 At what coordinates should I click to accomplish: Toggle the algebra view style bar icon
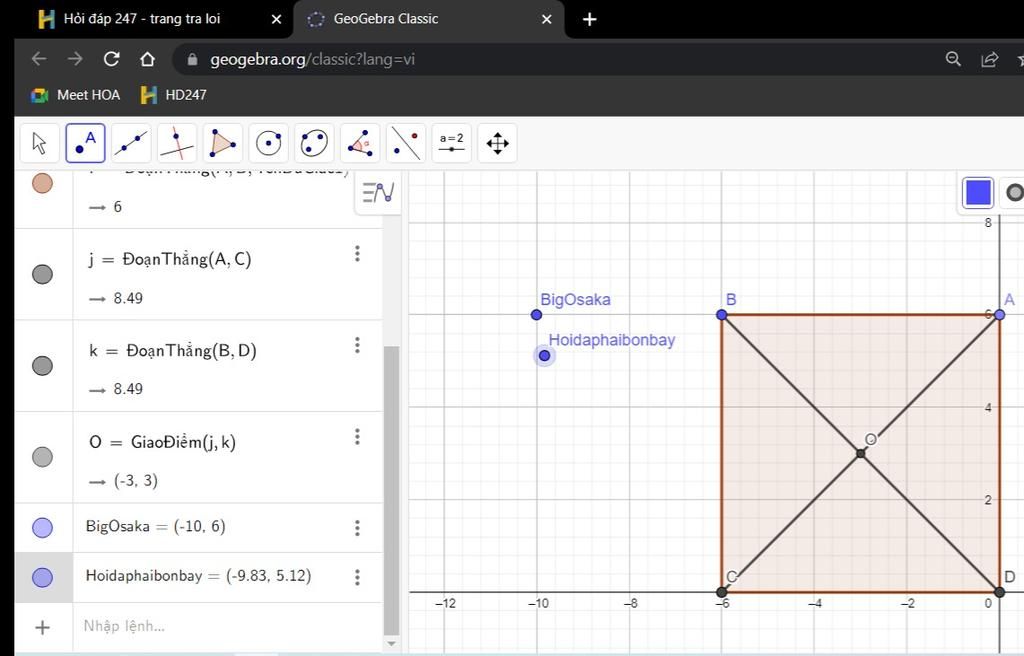378,193
